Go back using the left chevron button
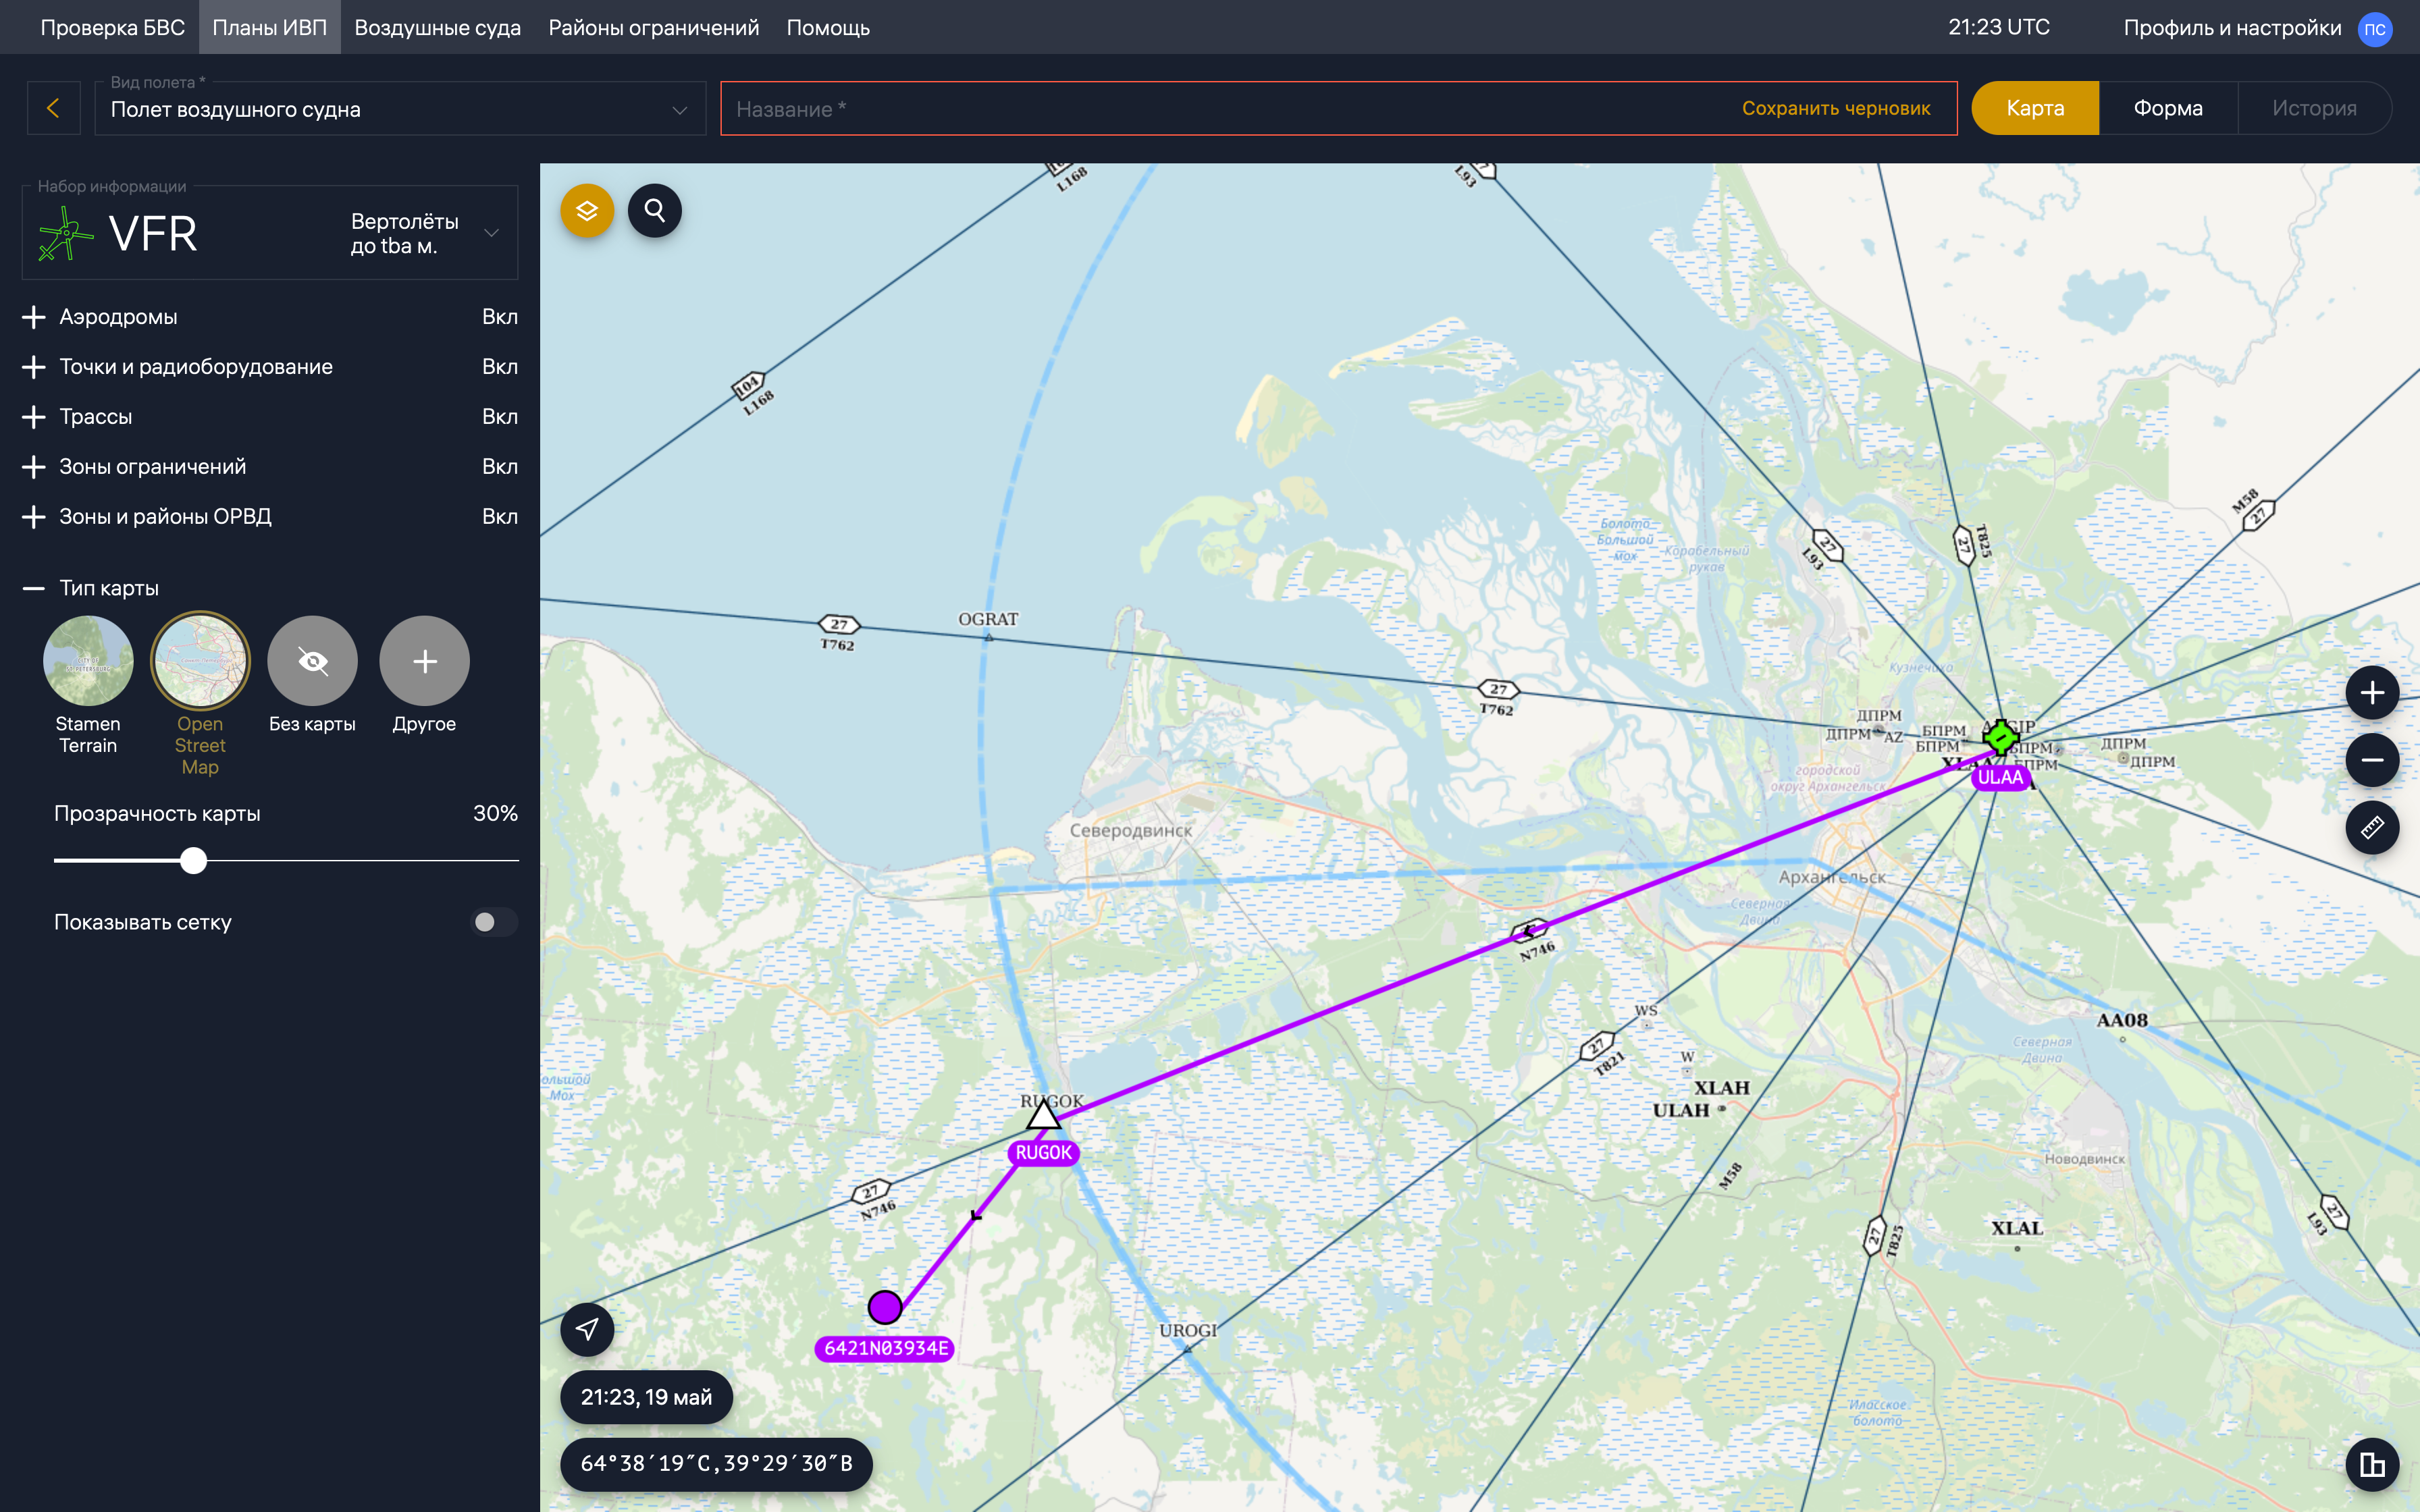2420x1512 pixels. tap(53, 108)
